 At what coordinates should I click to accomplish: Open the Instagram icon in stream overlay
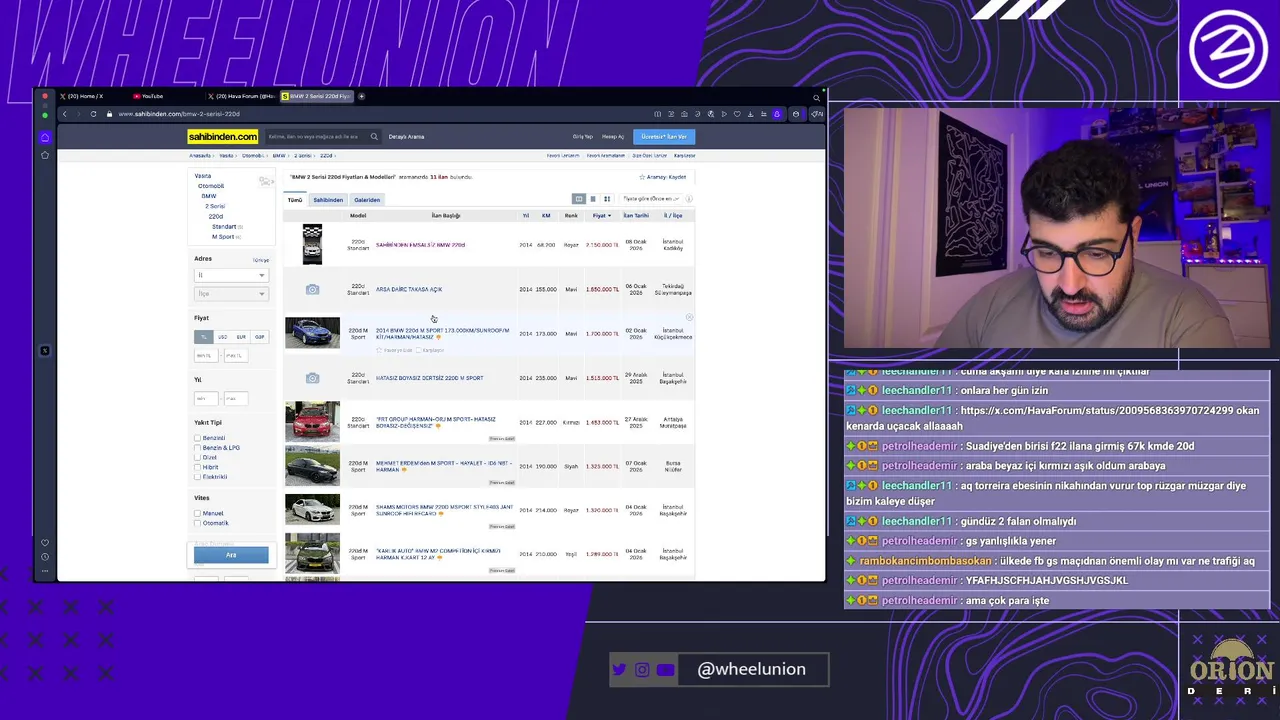[642, 670]
